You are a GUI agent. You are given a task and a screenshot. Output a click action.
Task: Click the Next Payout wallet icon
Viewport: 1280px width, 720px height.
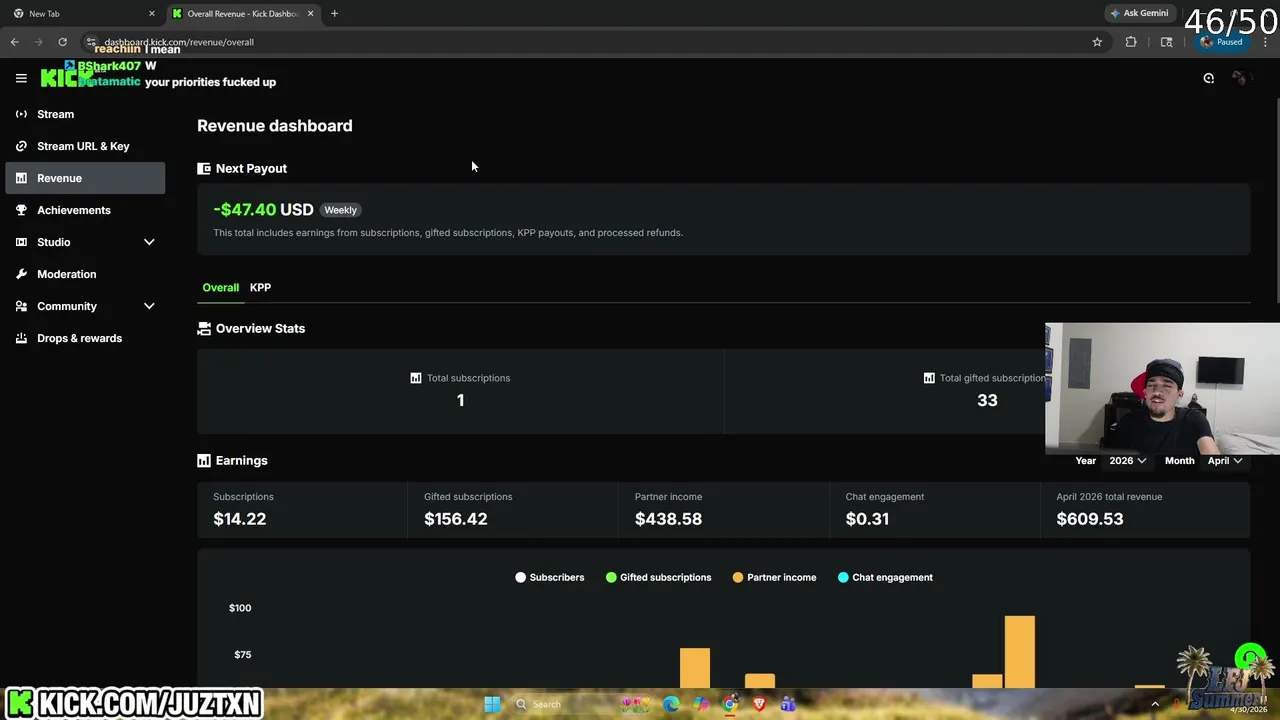tap(204, 169)
